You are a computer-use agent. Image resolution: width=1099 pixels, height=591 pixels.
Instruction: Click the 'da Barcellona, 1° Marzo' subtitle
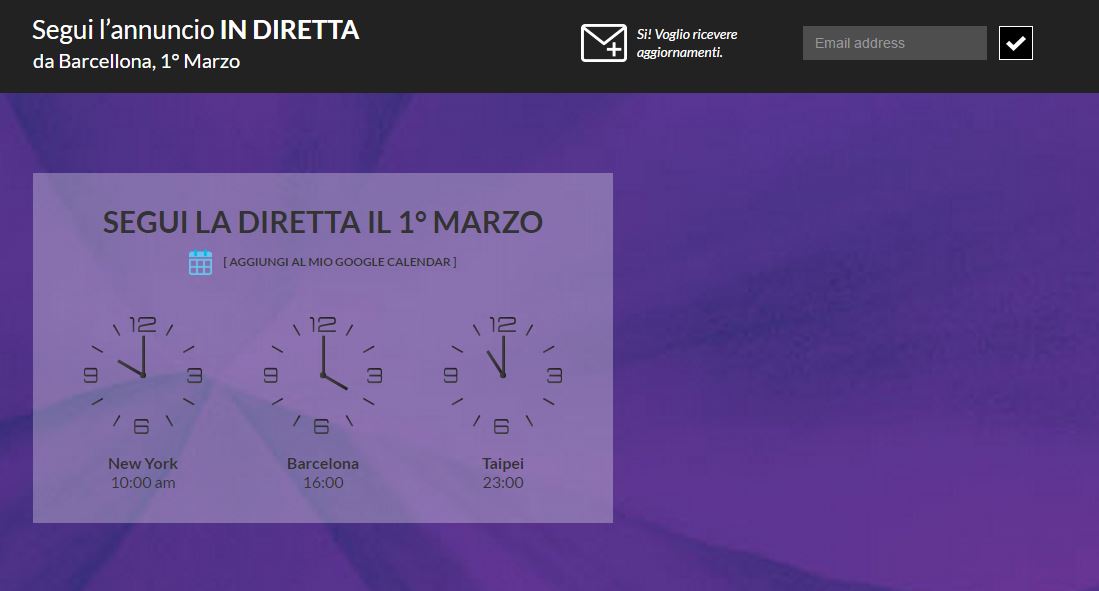click(136, 62)
